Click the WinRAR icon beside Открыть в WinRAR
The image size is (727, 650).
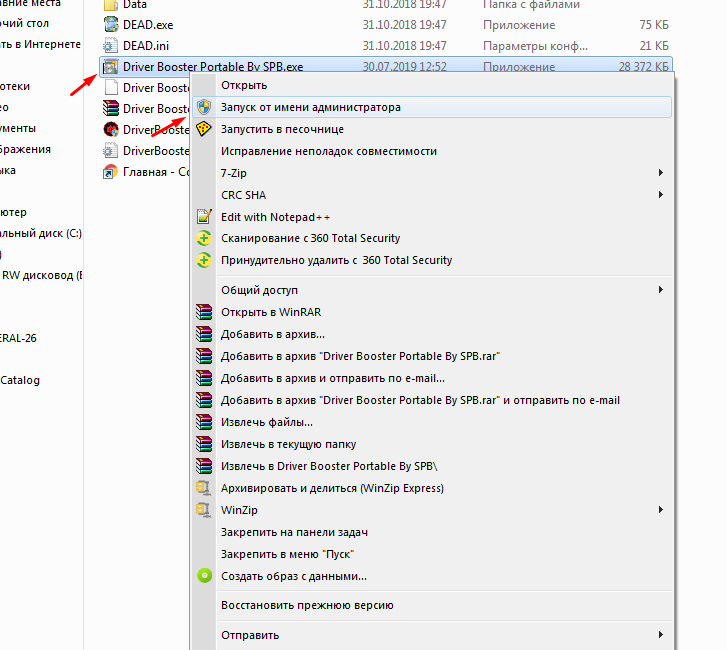coord(204,312)
